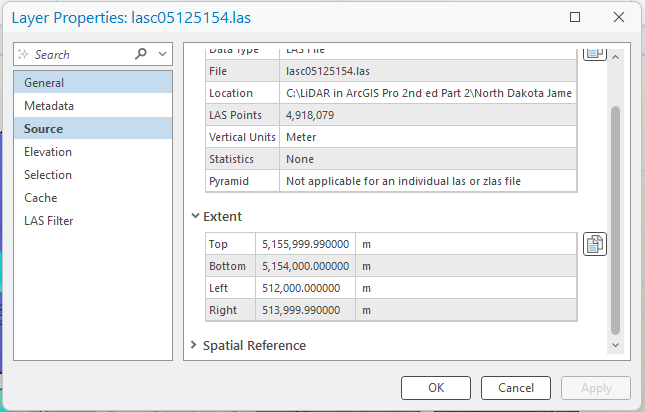Click the Vertical Units row label

(x=242, y=137)
